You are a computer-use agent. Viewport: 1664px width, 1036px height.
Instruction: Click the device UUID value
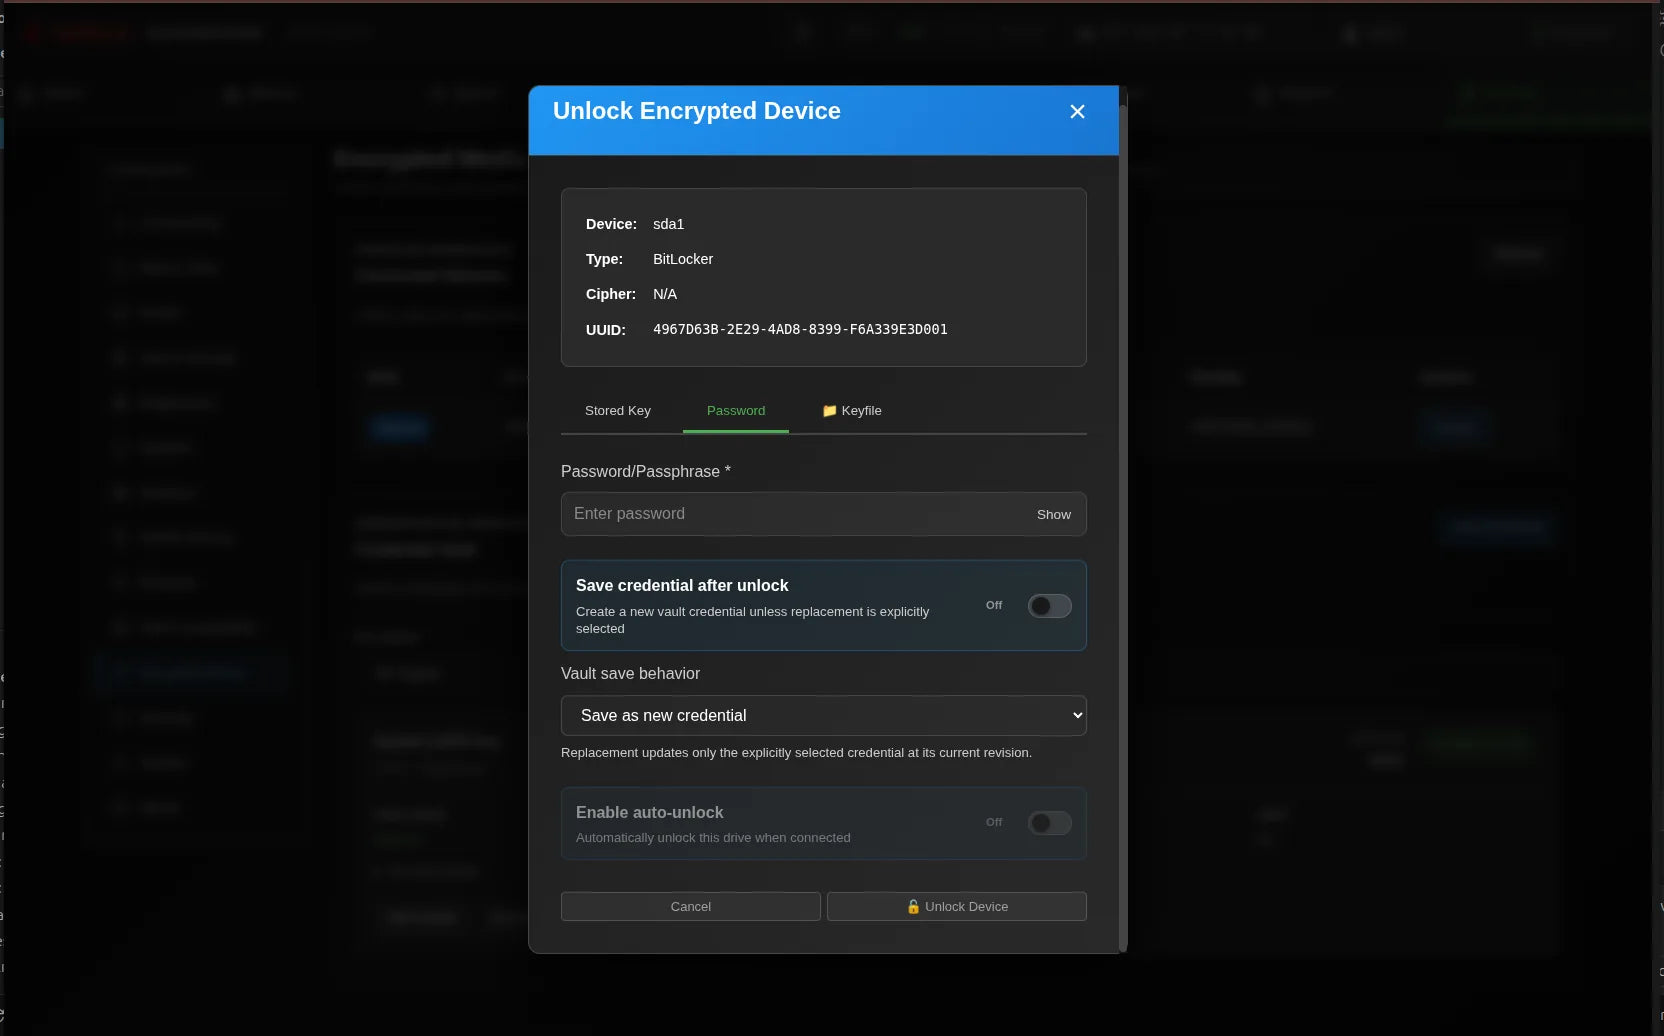click(x=800, y=329)
